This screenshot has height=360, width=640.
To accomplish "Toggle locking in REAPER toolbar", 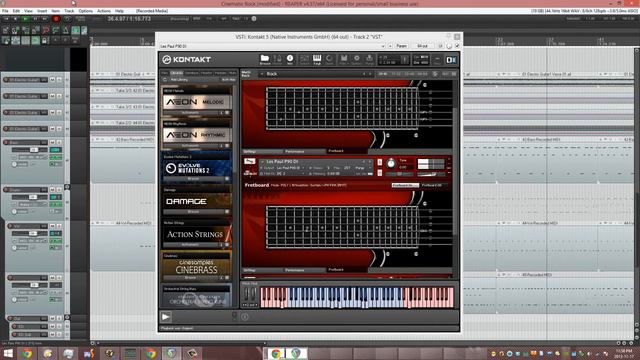I will (x=45, y=40).
